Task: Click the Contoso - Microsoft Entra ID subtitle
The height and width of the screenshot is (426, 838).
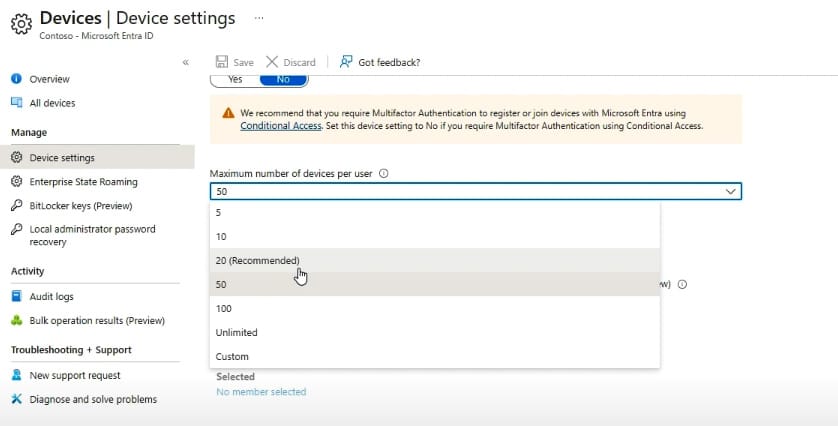Action: pyautogui.click(x=96, y=36)
